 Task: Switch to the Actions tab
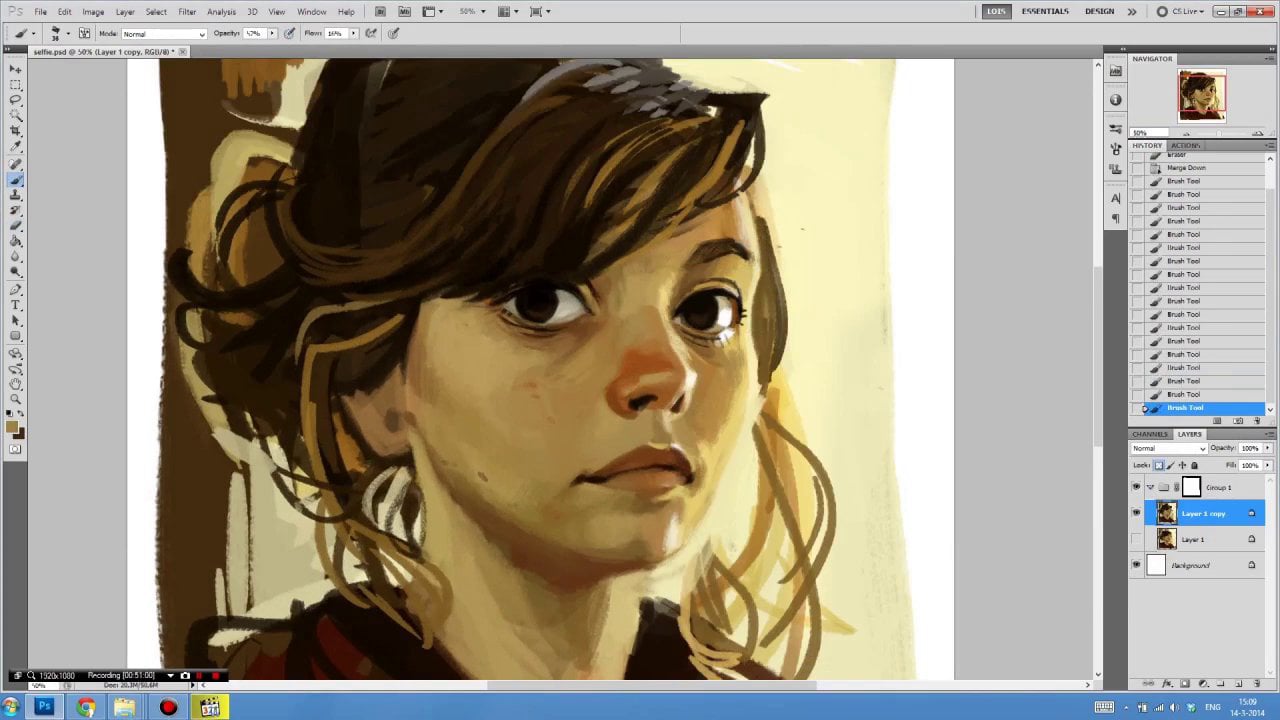pyautogui.click(x=1185, y=145)
